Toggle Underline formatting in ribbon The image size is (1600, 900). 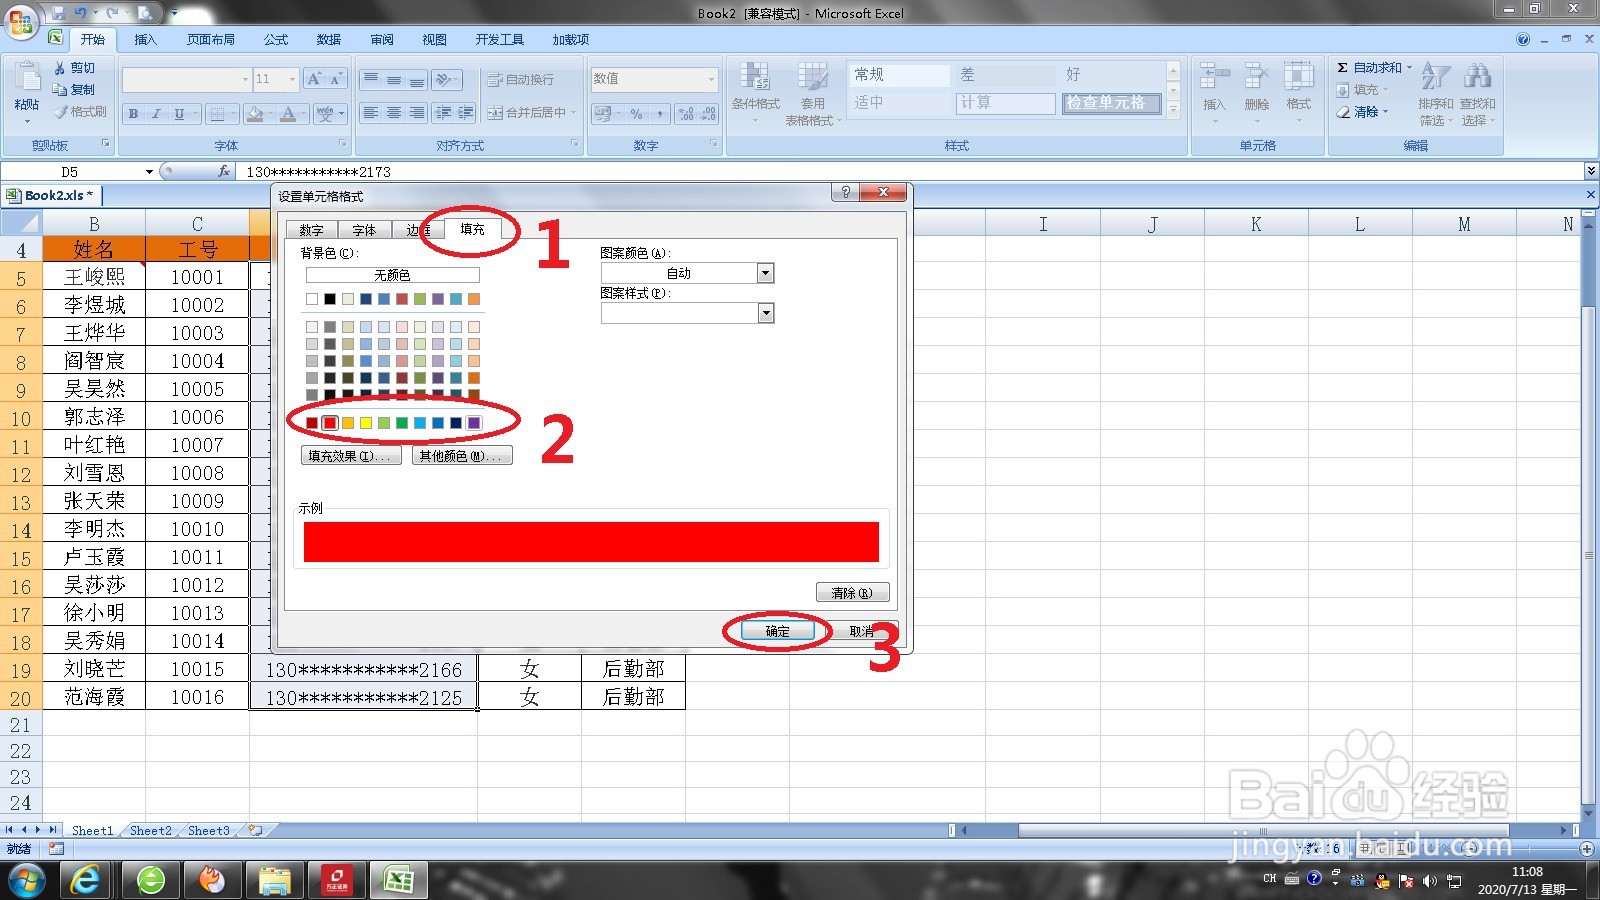pyautogui.click(x=179, y=114)
